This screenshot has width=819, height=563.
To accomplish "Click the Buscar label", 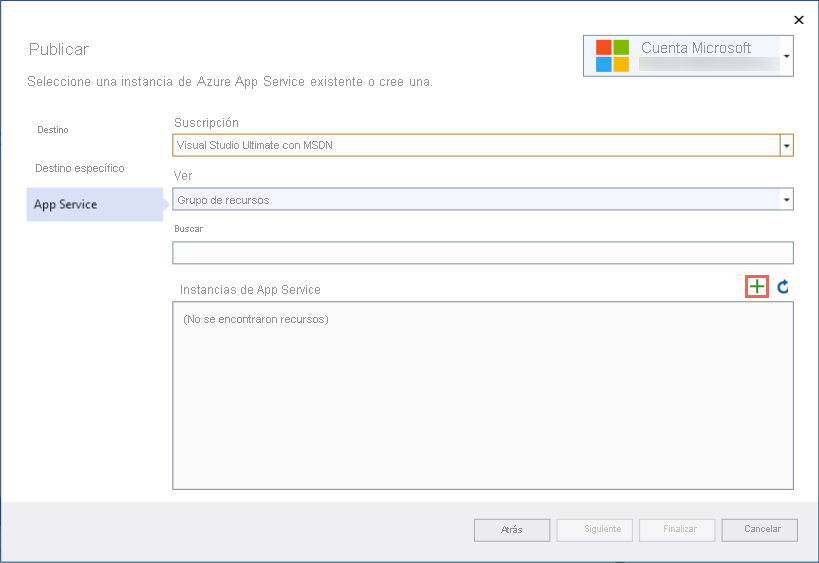I will (x=189, y=229).
